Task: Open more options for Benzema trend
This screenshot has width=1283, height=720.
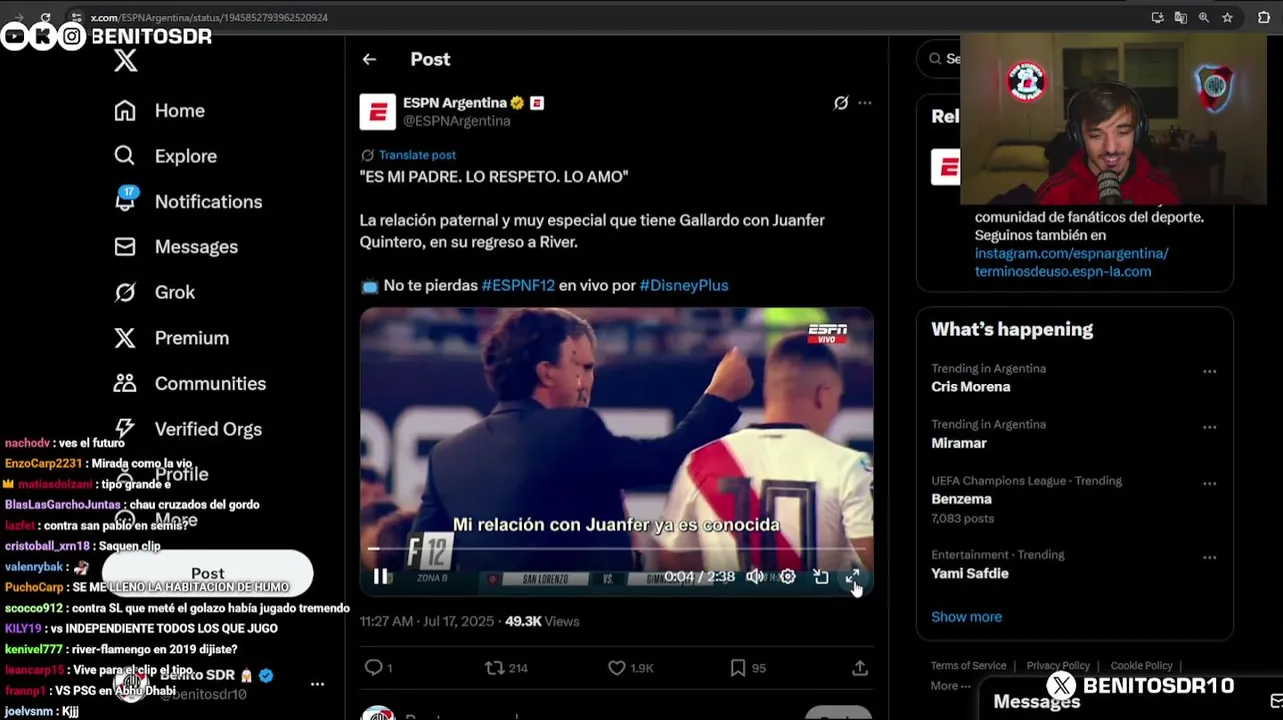Action: pyautogui.click(x=1209, y=483)
